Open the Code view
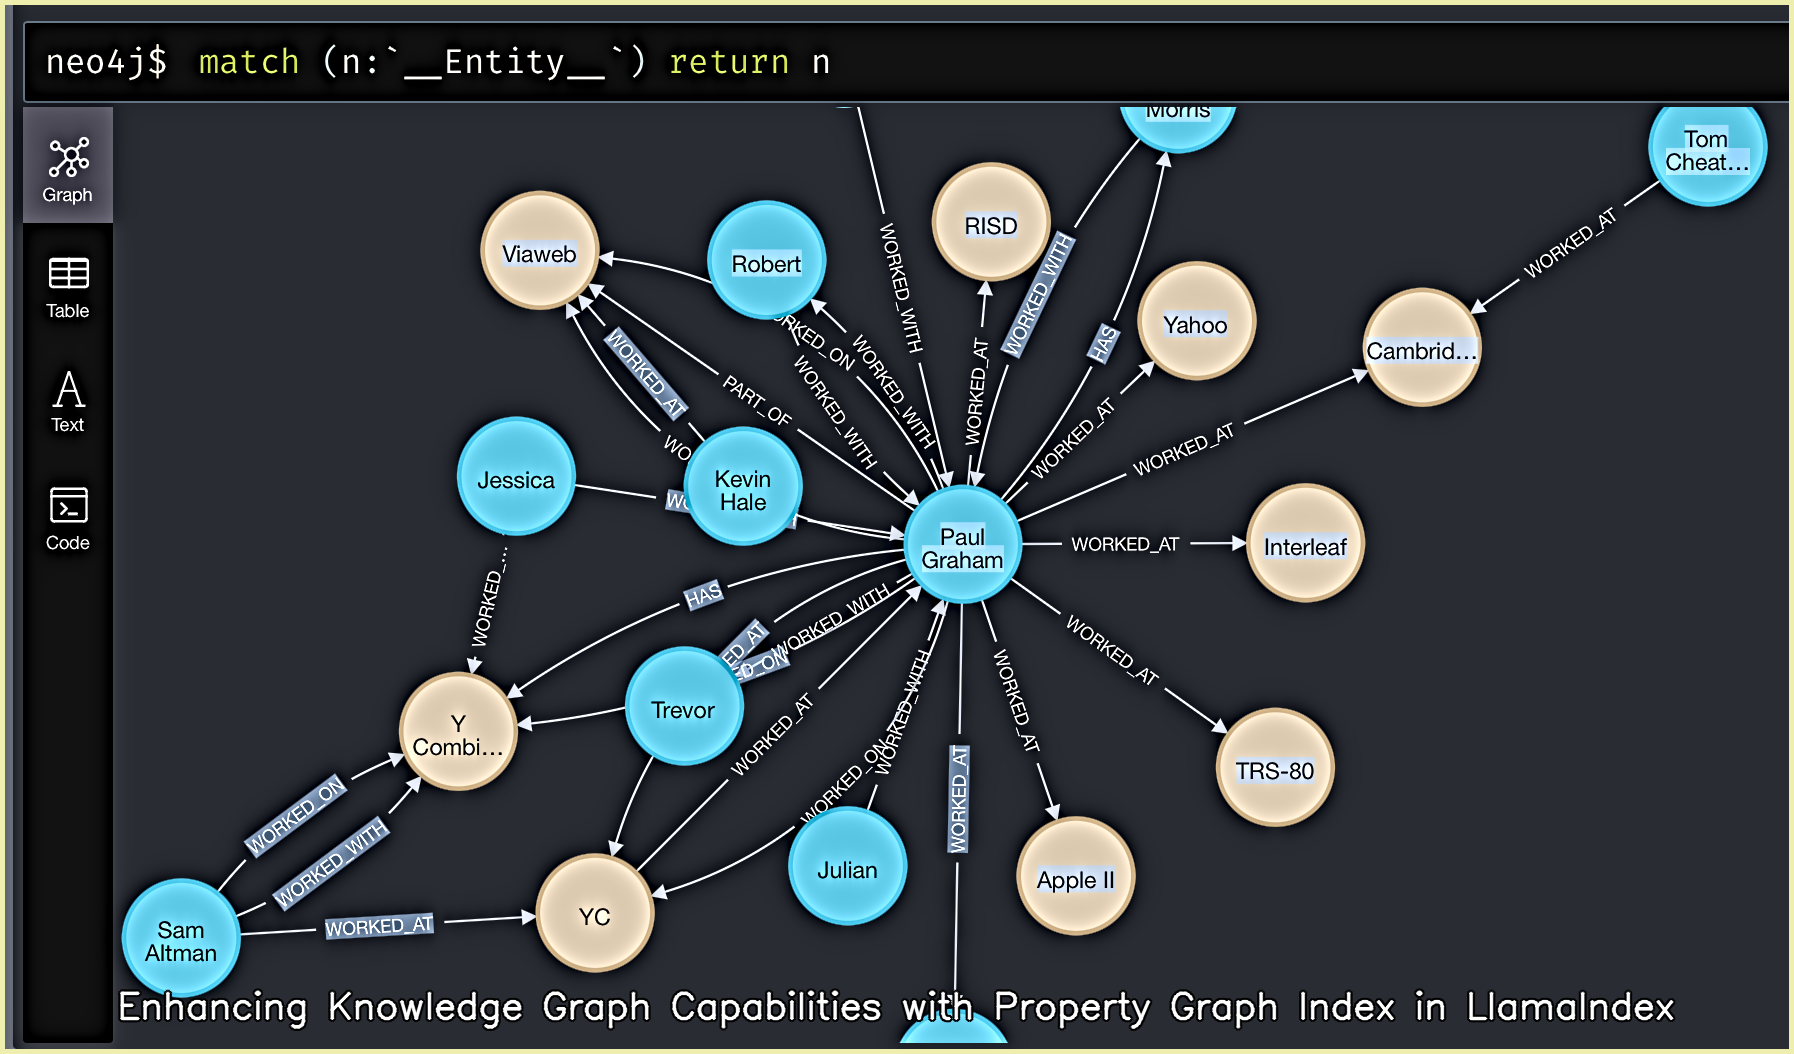 pyautogui.click(x=68, y=518)
